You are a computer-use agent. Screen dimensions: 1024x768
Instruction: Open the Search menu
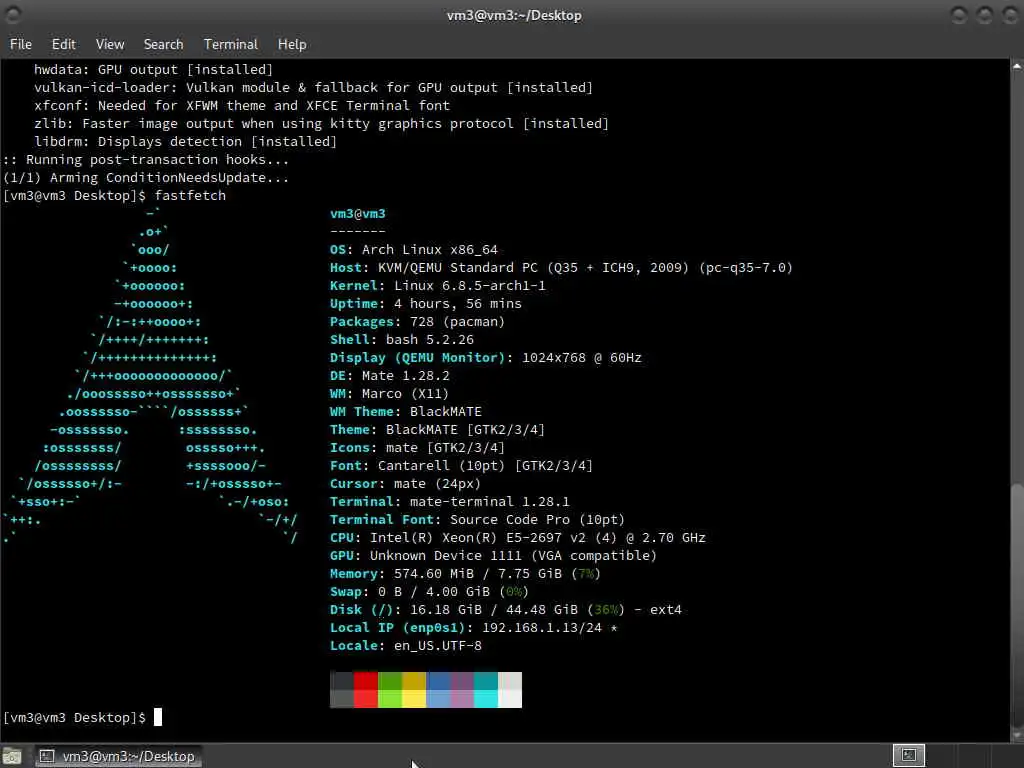click(163, 44)
